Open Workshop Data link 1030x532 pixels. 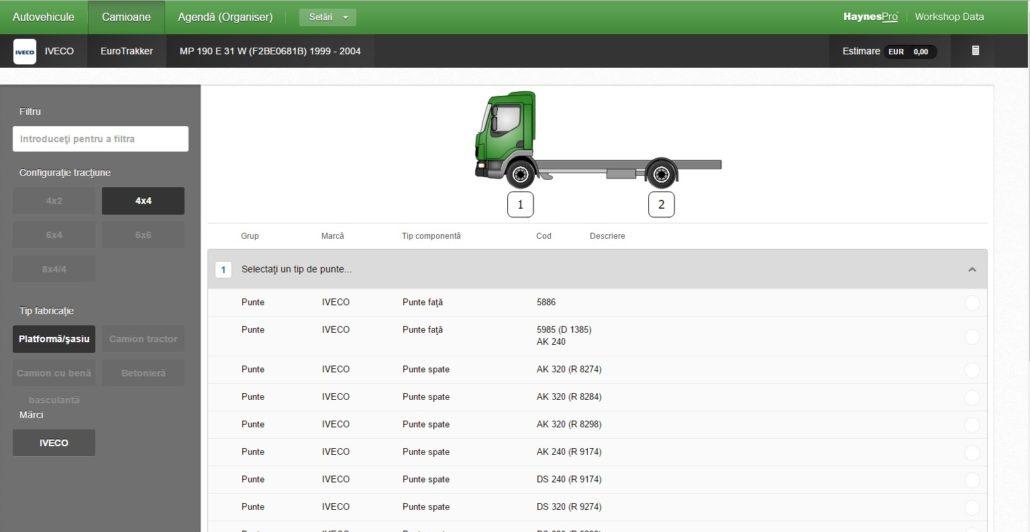[x=949, y=17]
